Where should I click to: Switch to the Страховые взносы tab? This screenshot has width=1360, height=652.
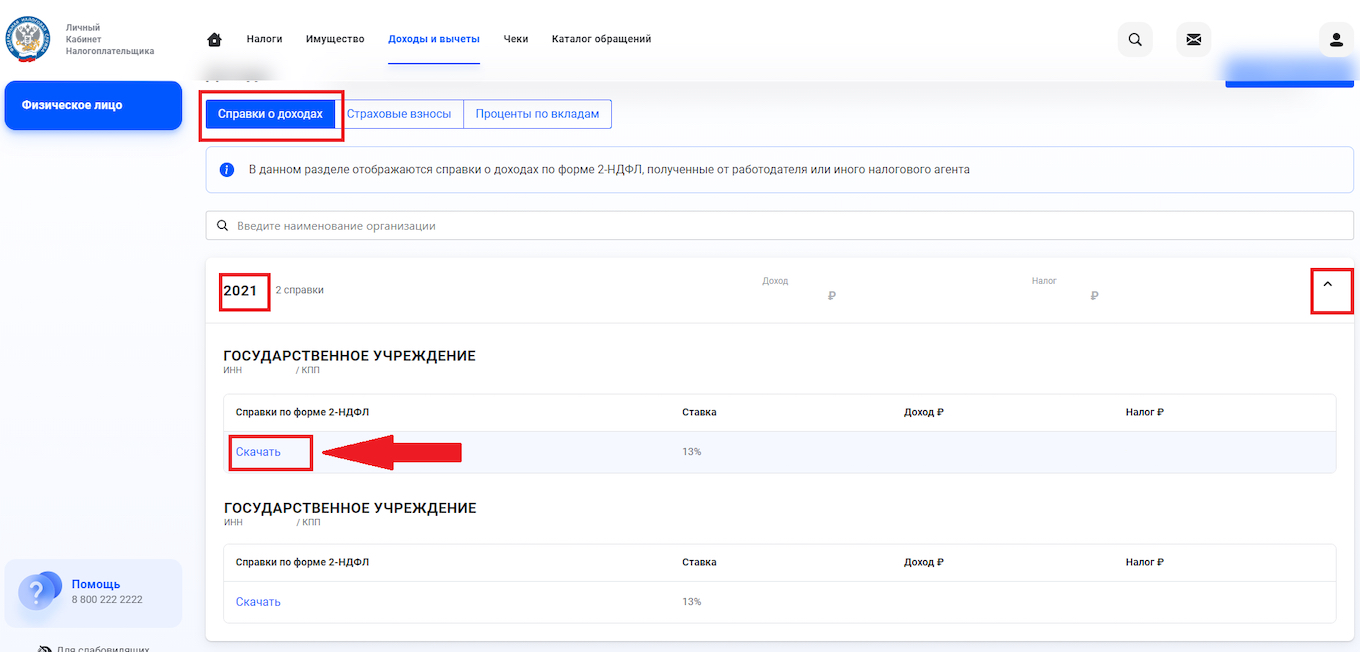pos(399,114)
